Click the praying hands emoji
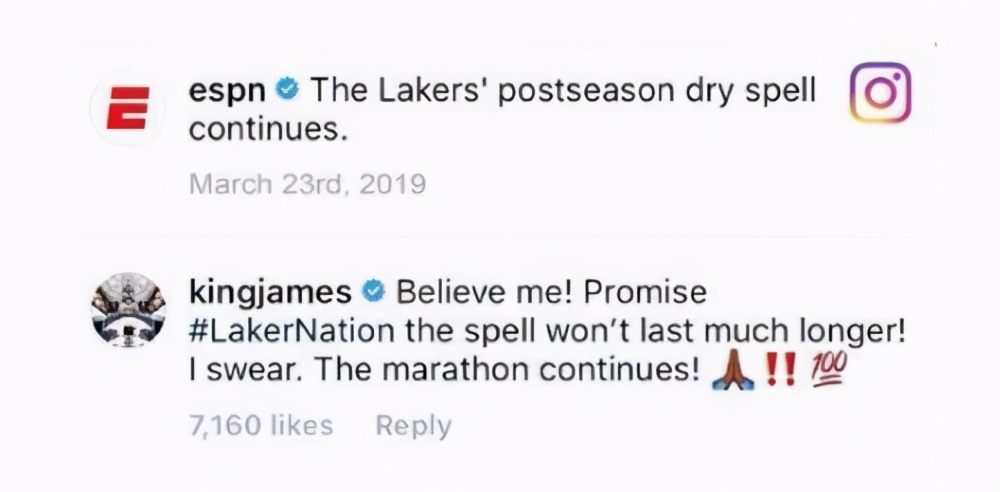The width and height of the screenshot is (1000, 492). click(x=733, y=372)
